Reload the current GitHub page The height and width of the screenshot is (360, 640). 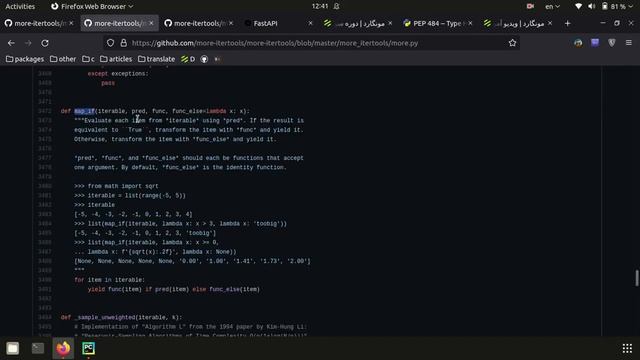(45, 43)
